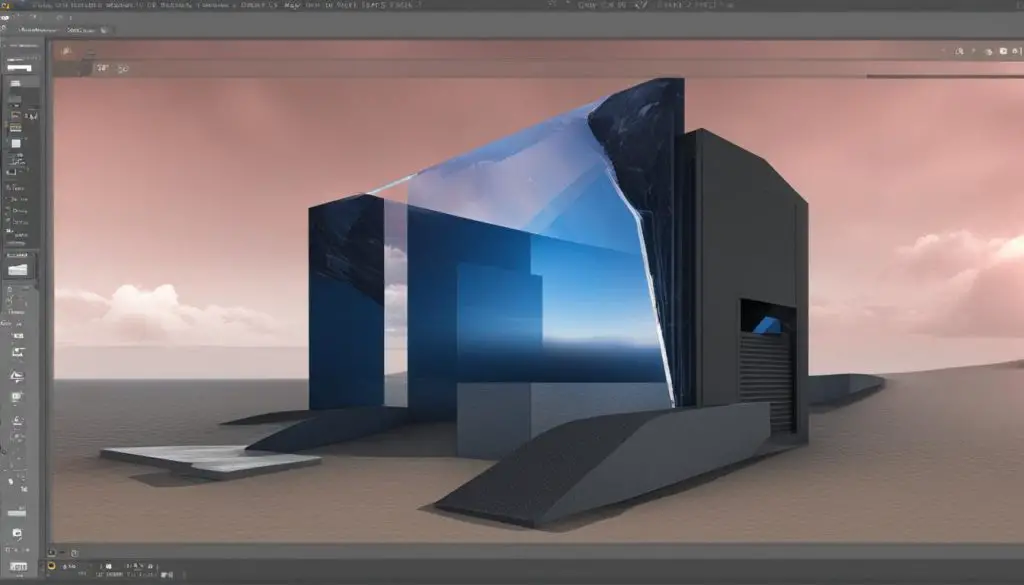Image resolution: width=1024 pixels, height=585 pixels.
Task: Click the horizontal slider bar at viewport top-right
Action: pos(945,76)
